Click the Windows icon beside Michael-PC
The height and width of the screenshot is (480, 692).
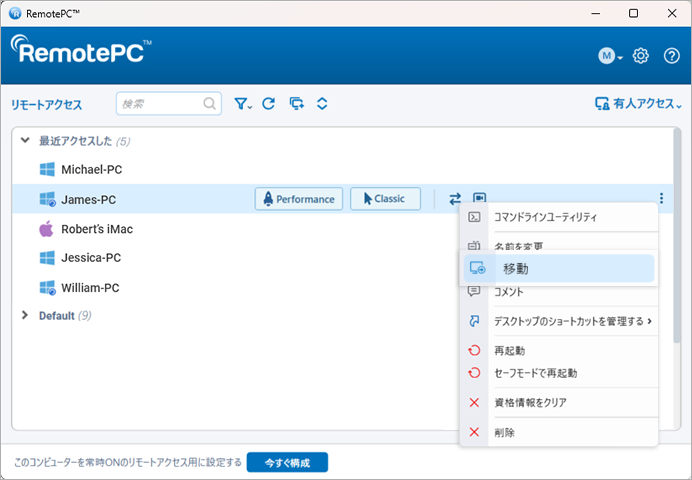pyautogui.click(x=47, y=169)
